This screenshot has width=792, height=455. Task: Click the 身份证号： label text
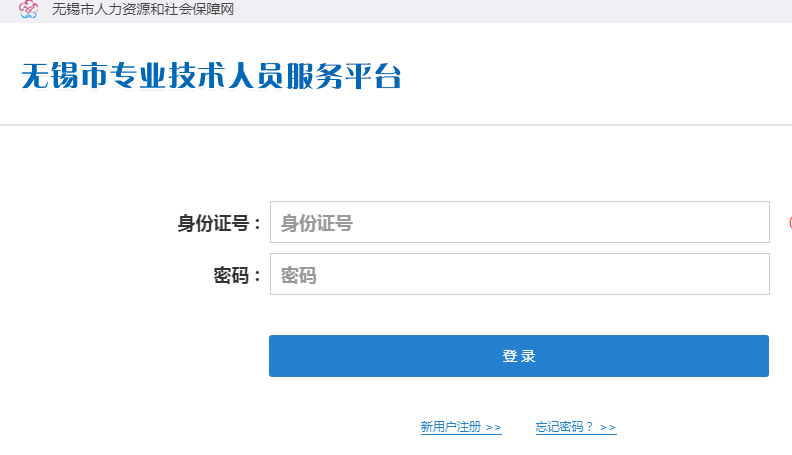(219, 223)
